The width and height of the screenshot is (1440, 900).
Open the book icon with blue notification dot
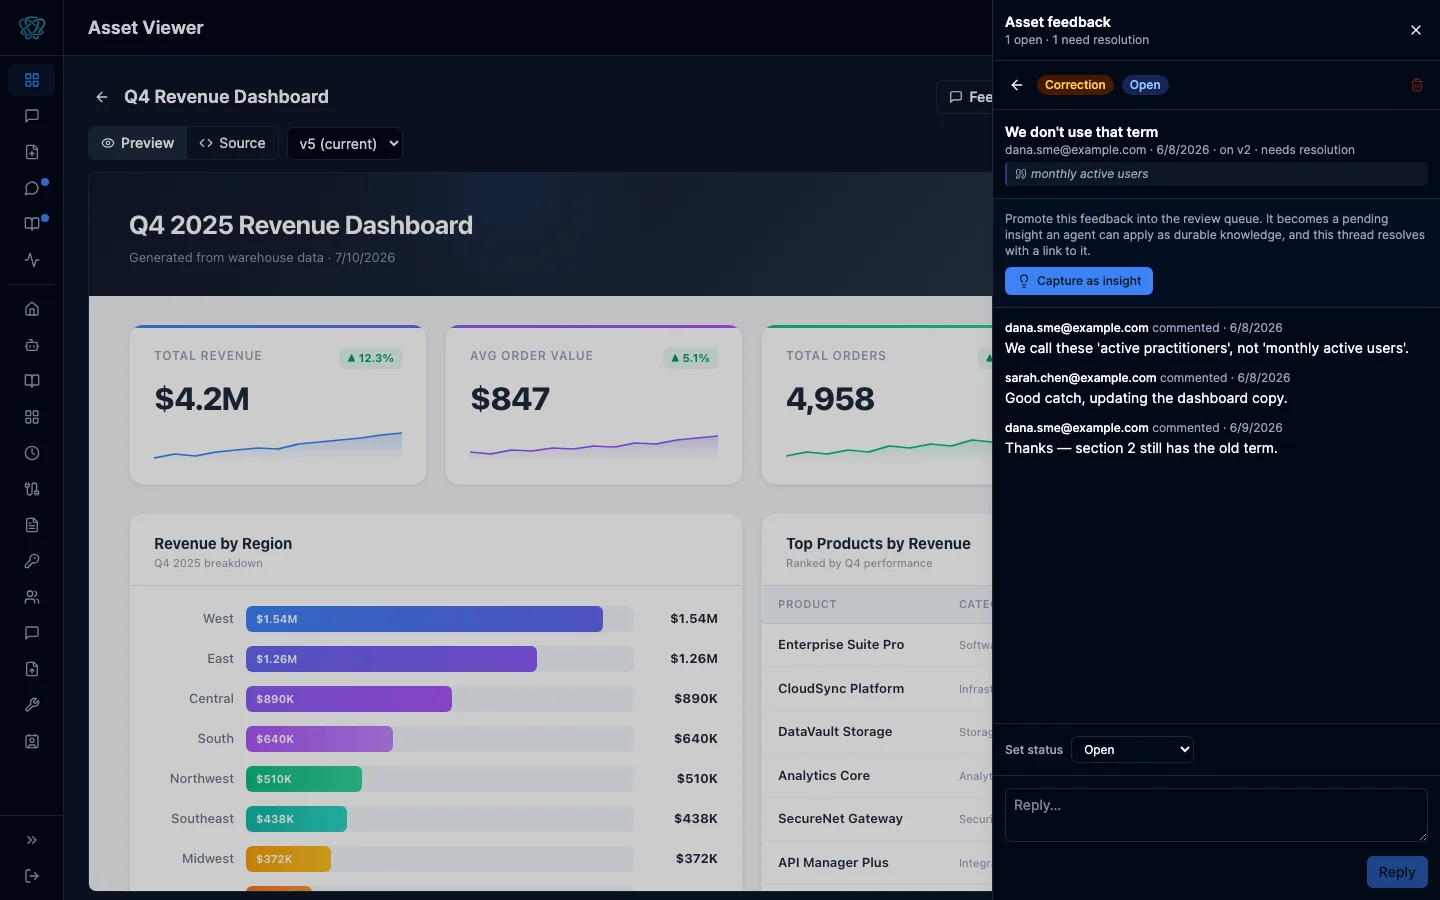tap(32, 224)
